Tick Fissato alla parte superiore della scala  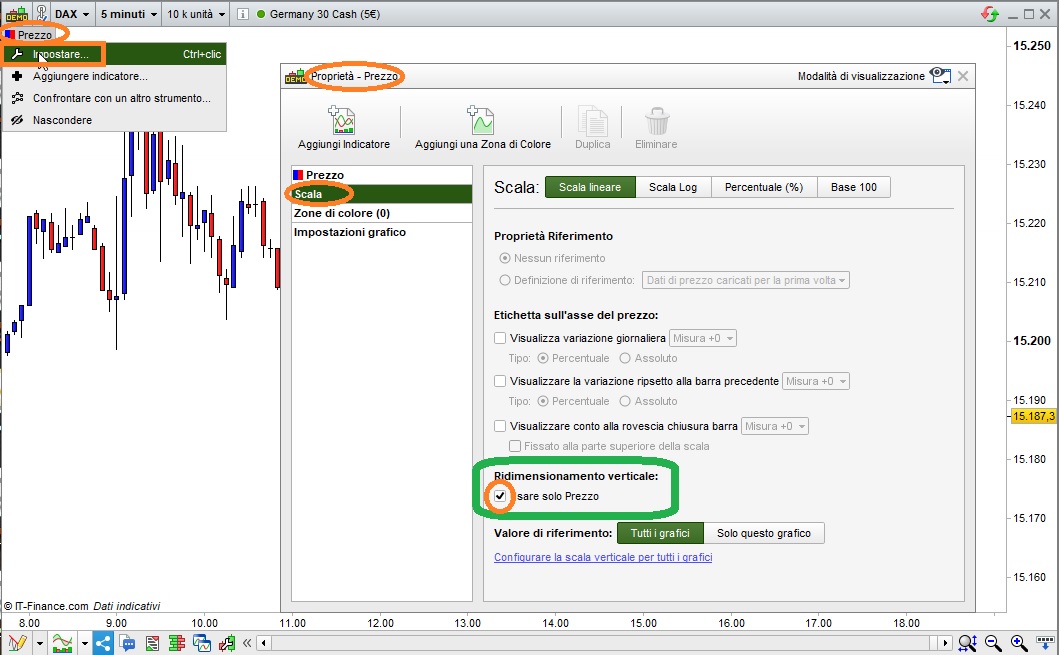pos(515,446)
